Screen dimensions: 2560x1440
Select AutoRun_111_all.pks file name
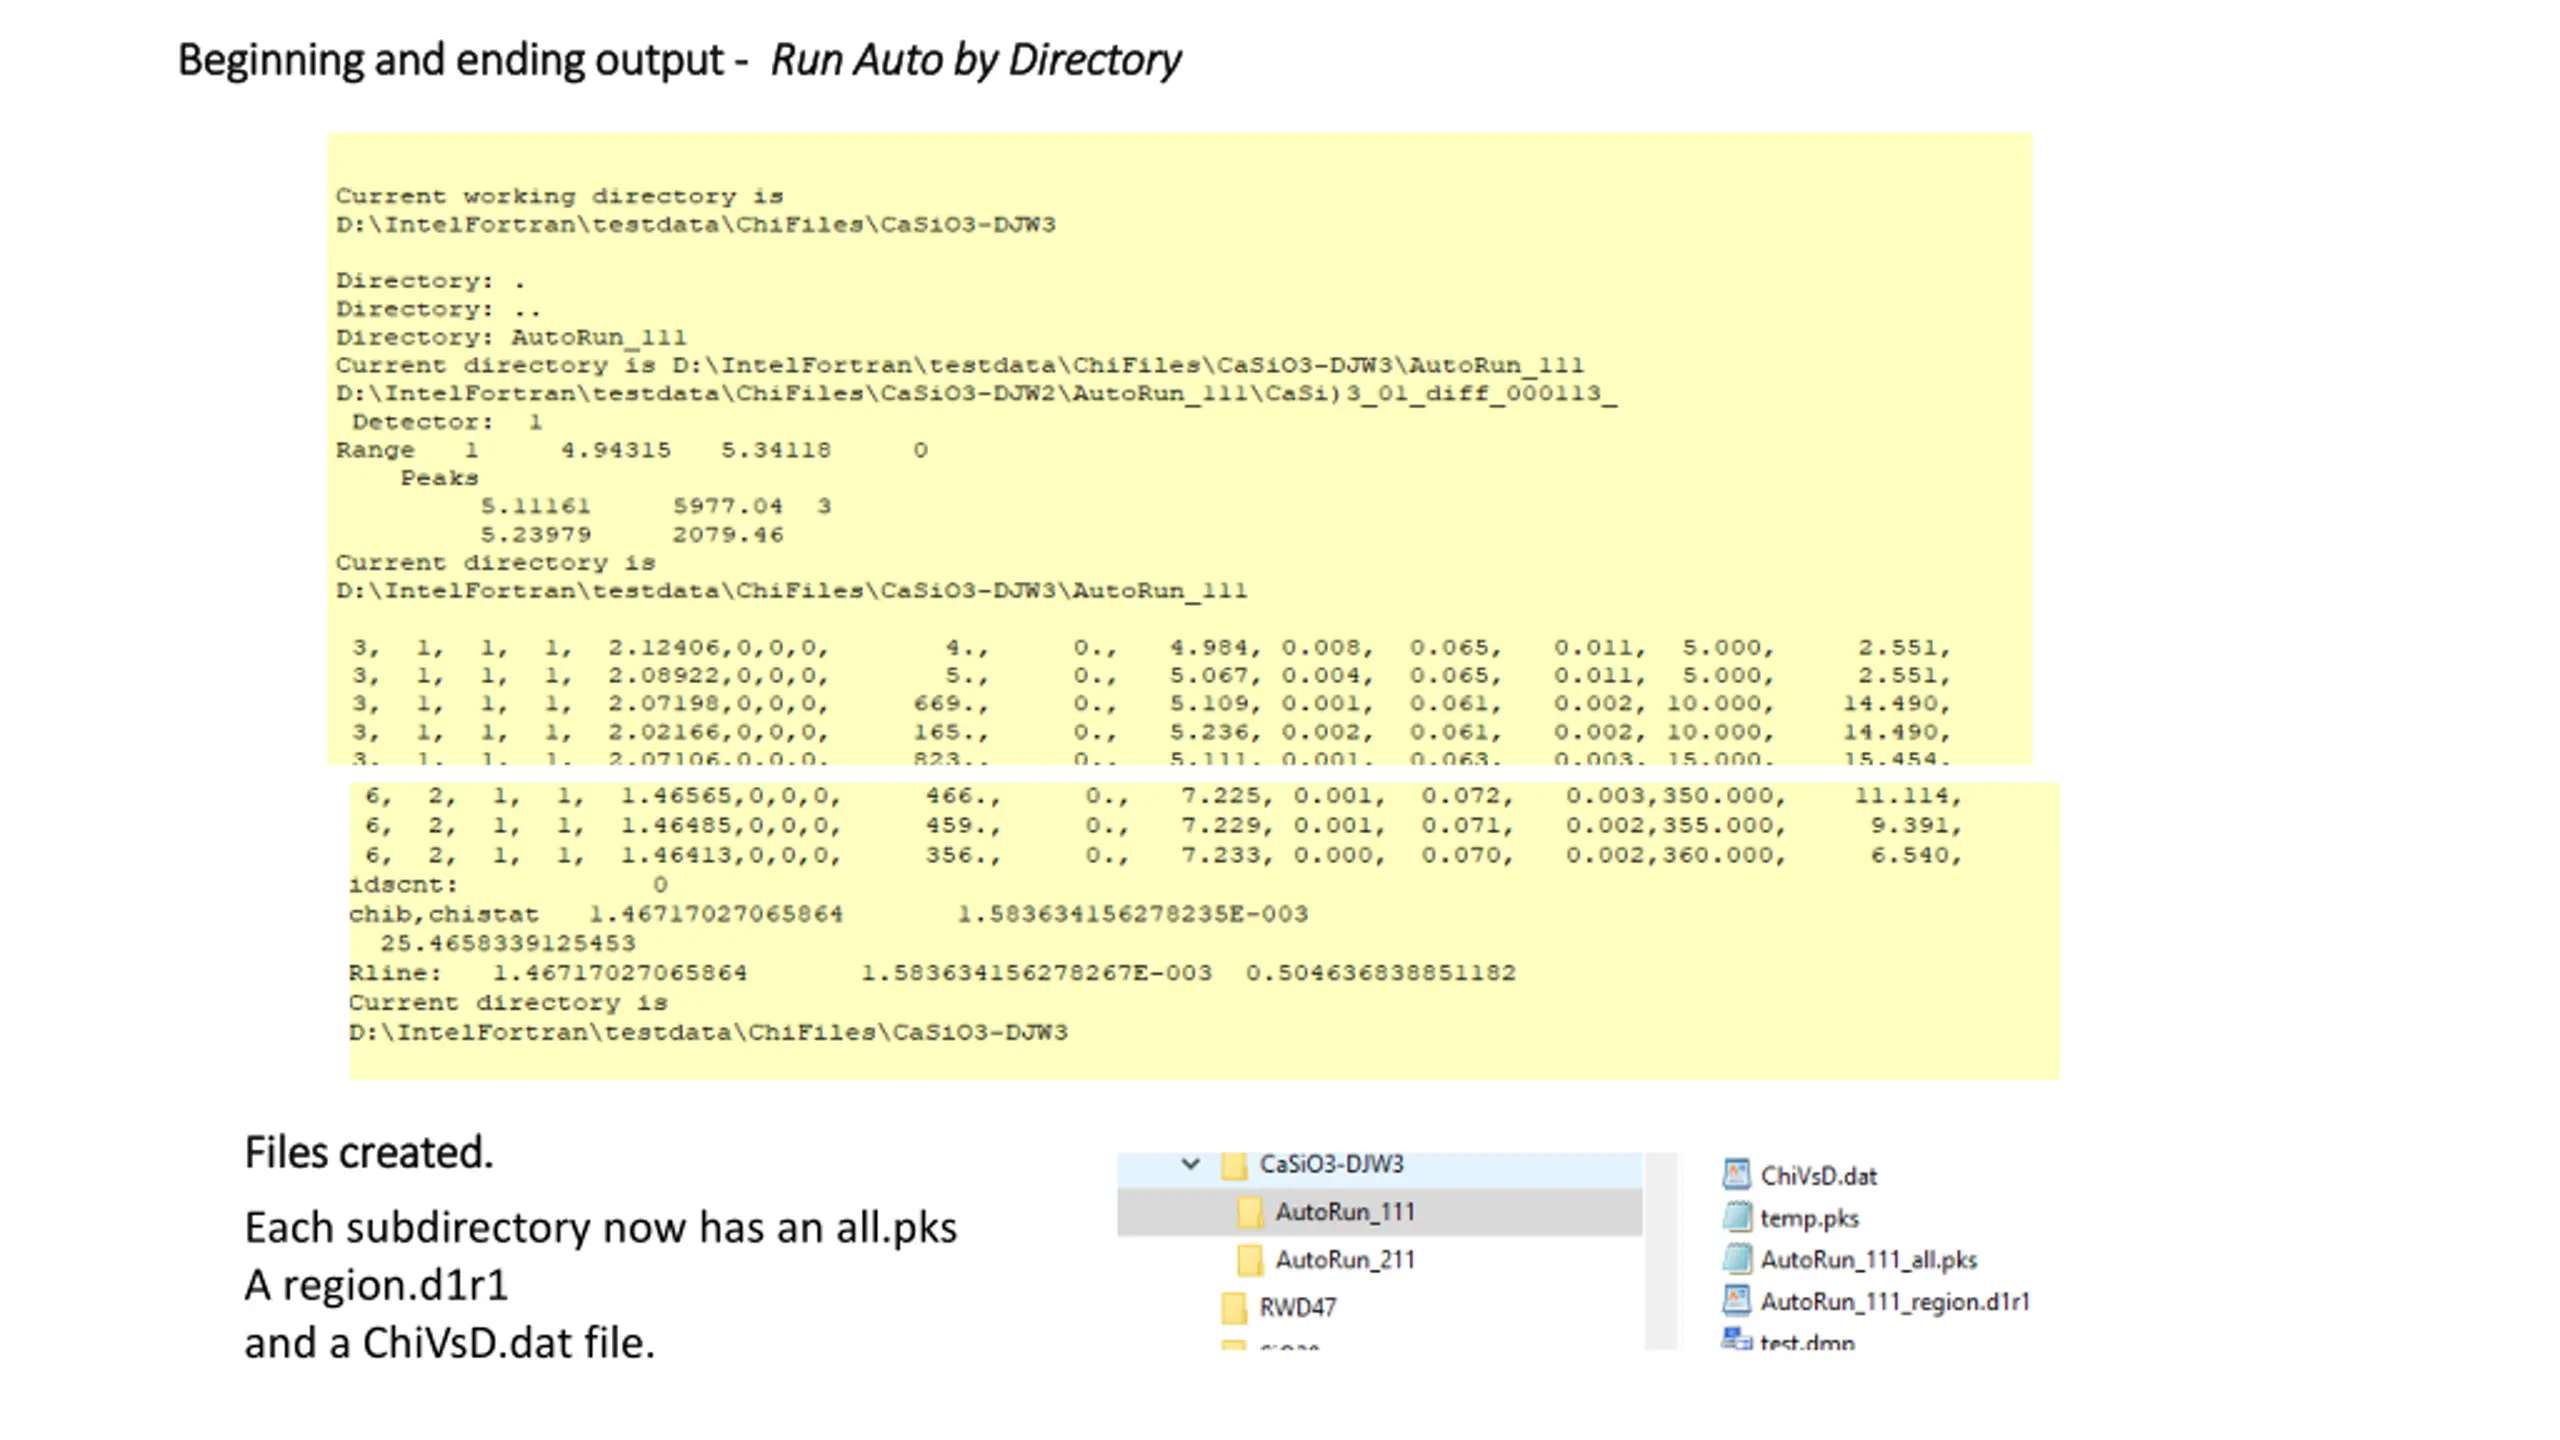click(1869, 1260)
